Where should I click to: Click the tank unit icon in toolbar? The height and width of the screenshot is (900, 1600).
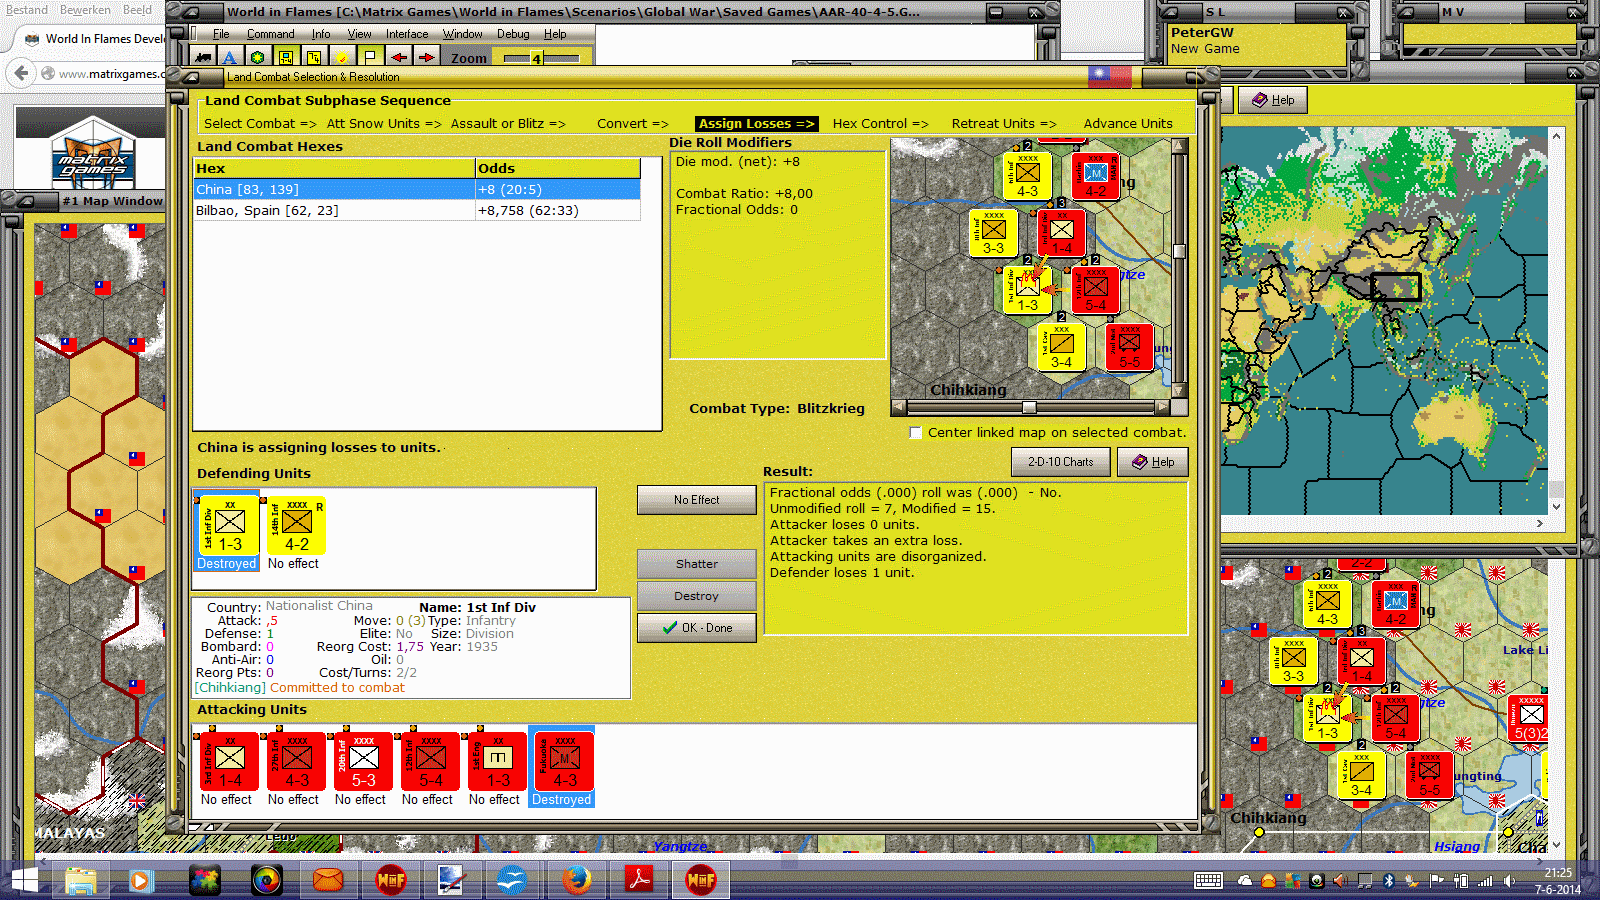(x=204, y=57)
